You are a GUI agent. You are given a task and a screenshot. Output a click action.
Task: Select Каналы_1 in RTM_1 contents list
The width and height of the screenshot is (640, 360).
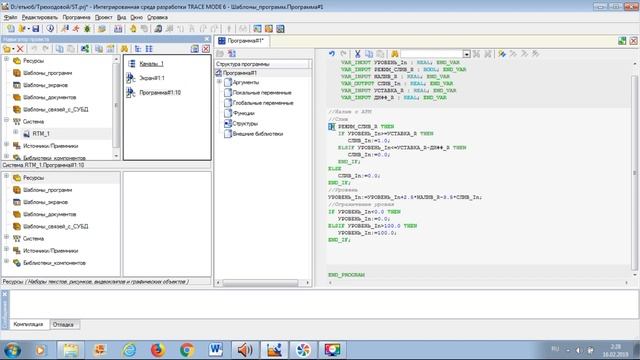point(151,64)
